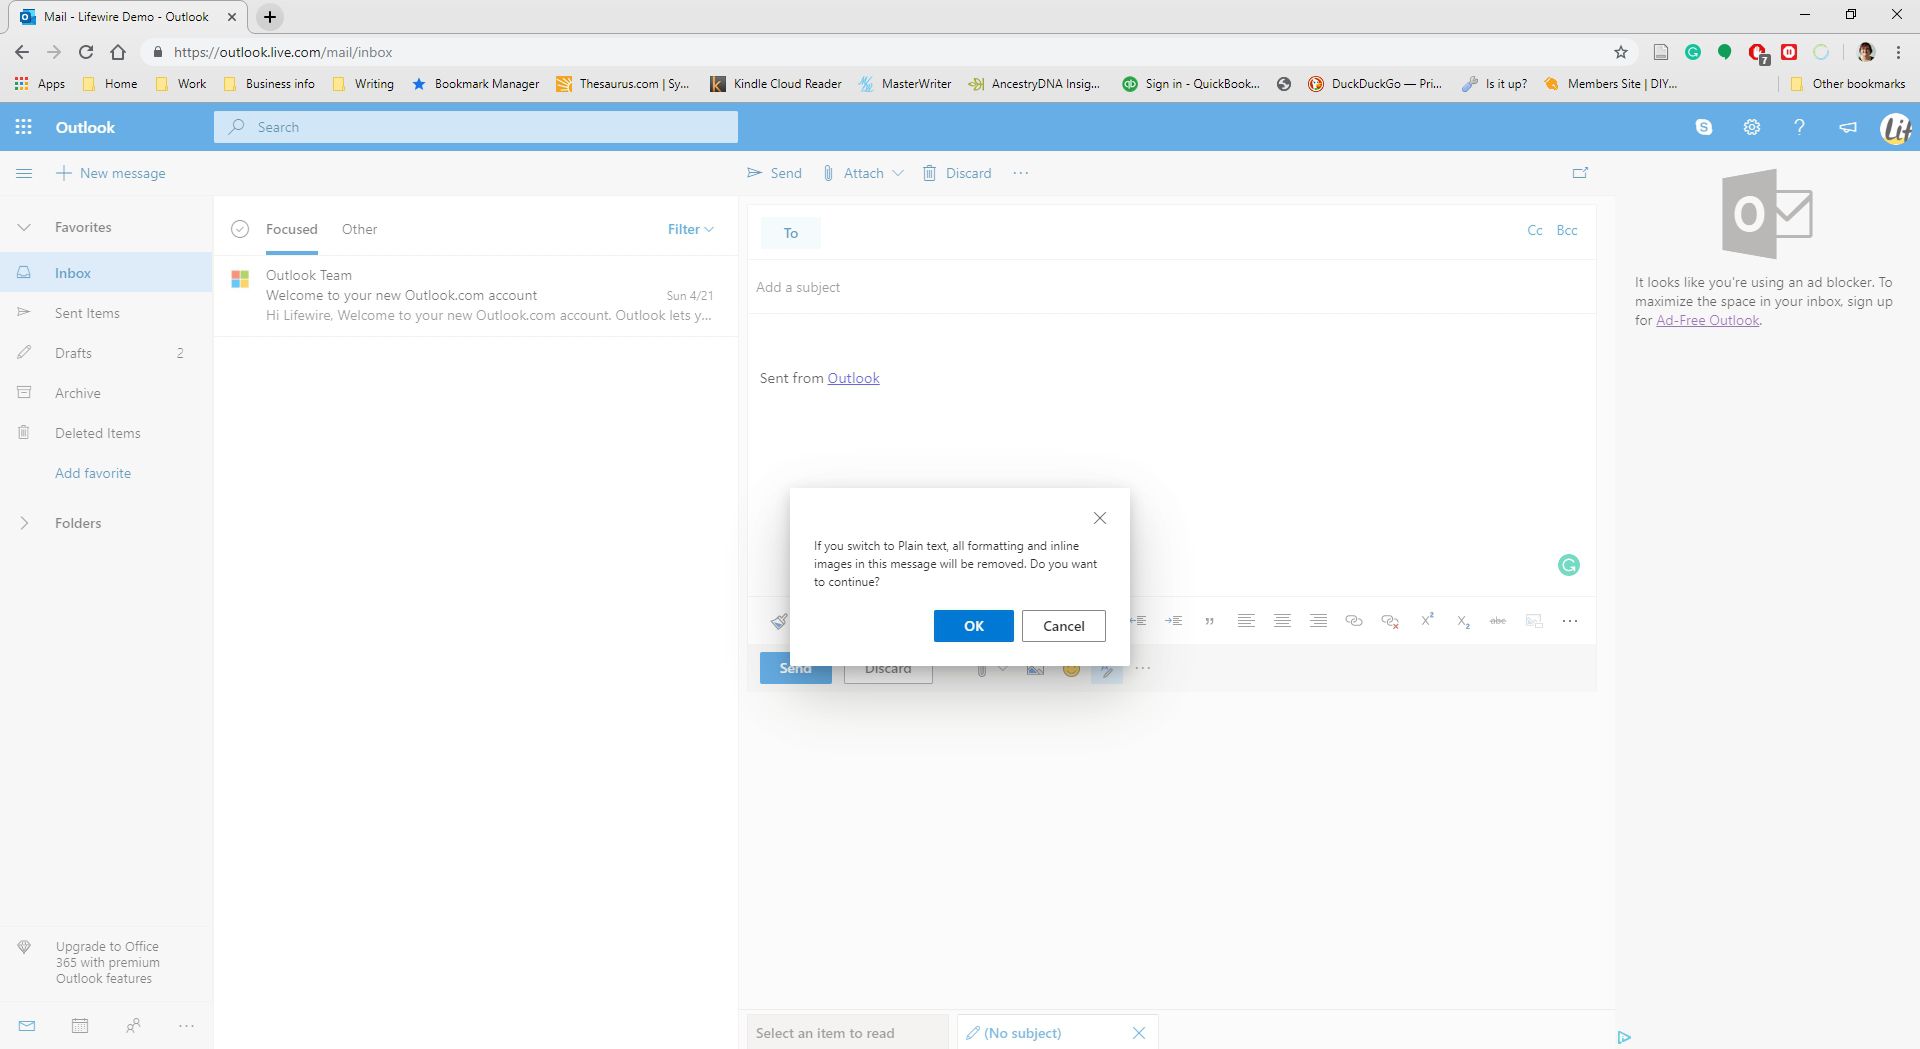The image size is (1920, 1049).
Task: Apply quote formatting
Action: [x=1209, y=621]
